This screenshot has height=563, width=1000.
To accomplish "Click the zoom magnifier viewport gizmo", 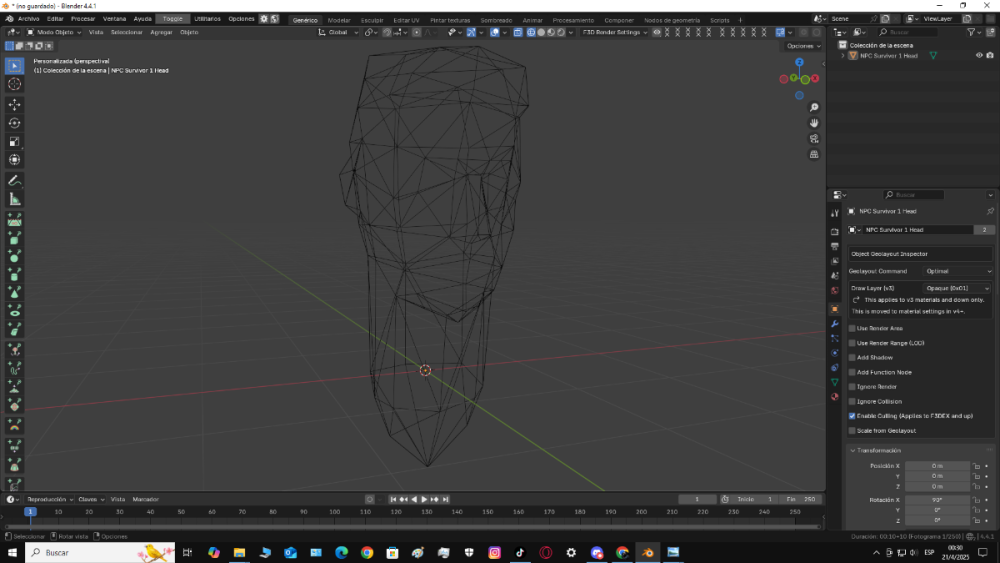I will coord(814,108).
